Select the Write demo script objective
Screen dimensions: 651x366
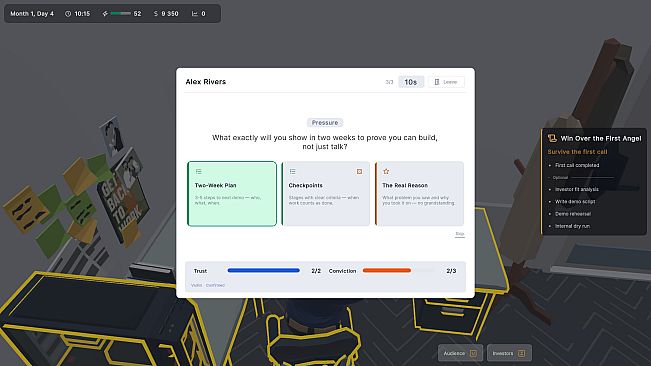click(x=575, y=202)
